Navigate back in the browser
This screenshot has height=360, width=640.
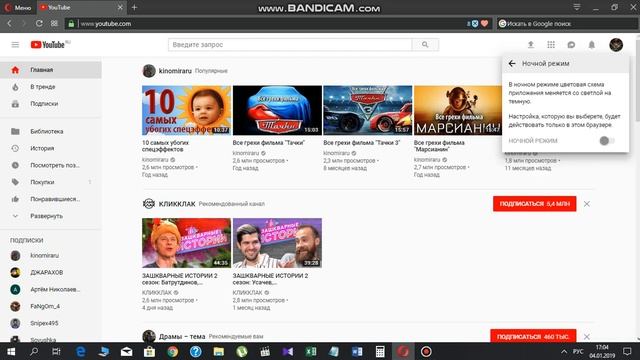pyautogui.click(x=9, y=24)
